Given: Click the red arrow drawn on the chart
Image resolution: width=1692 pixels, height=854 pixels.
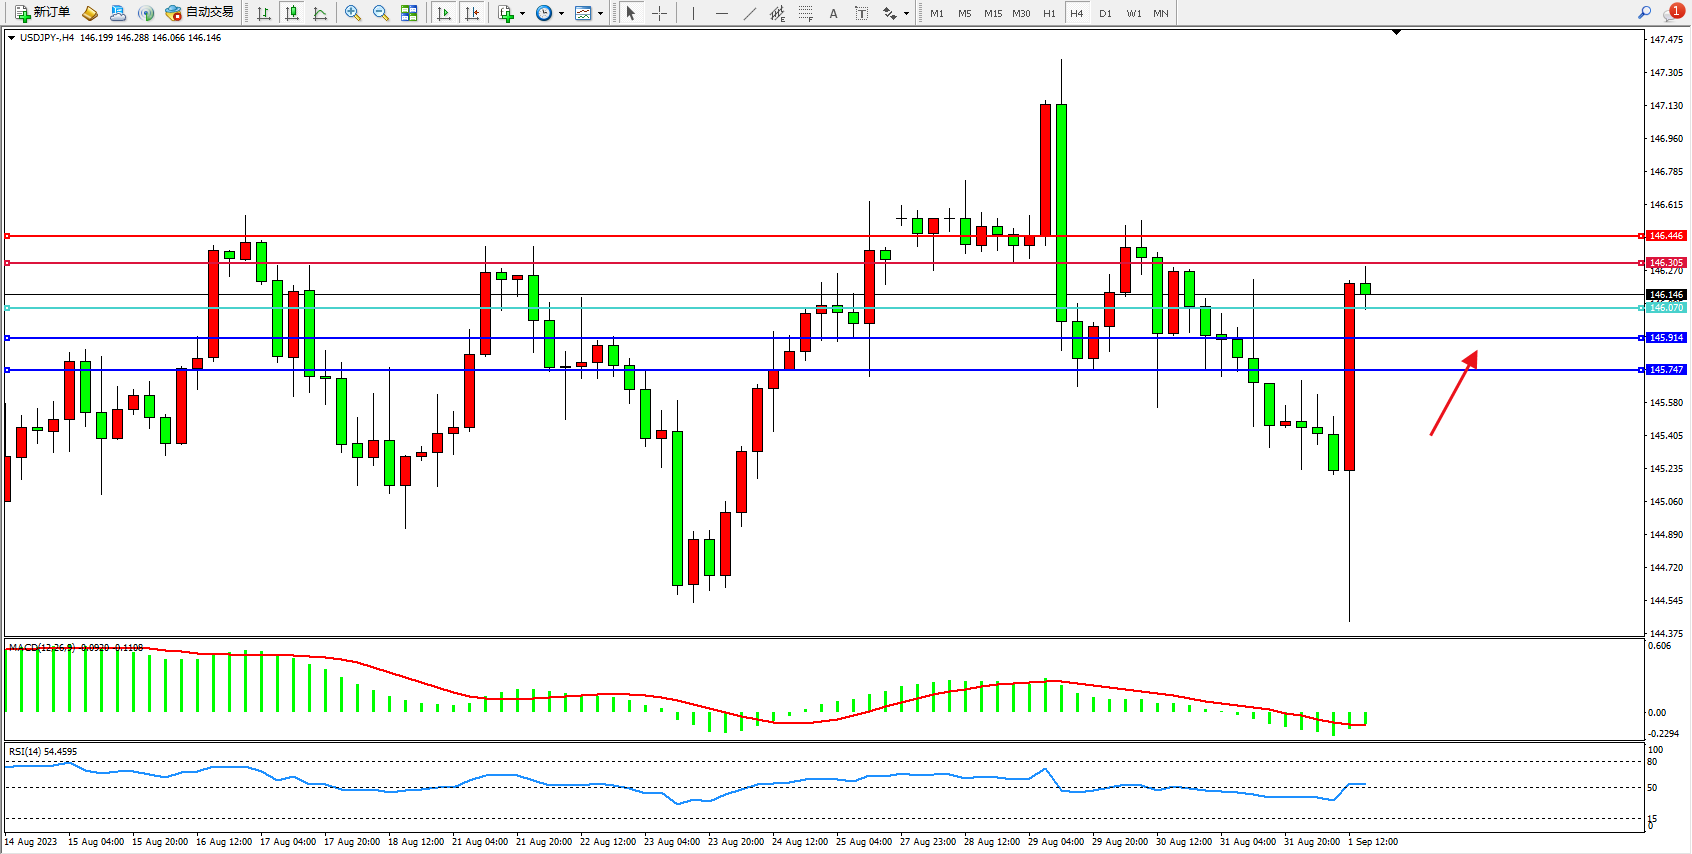Looking at the screenshot, I should [x=1454, y=393].
